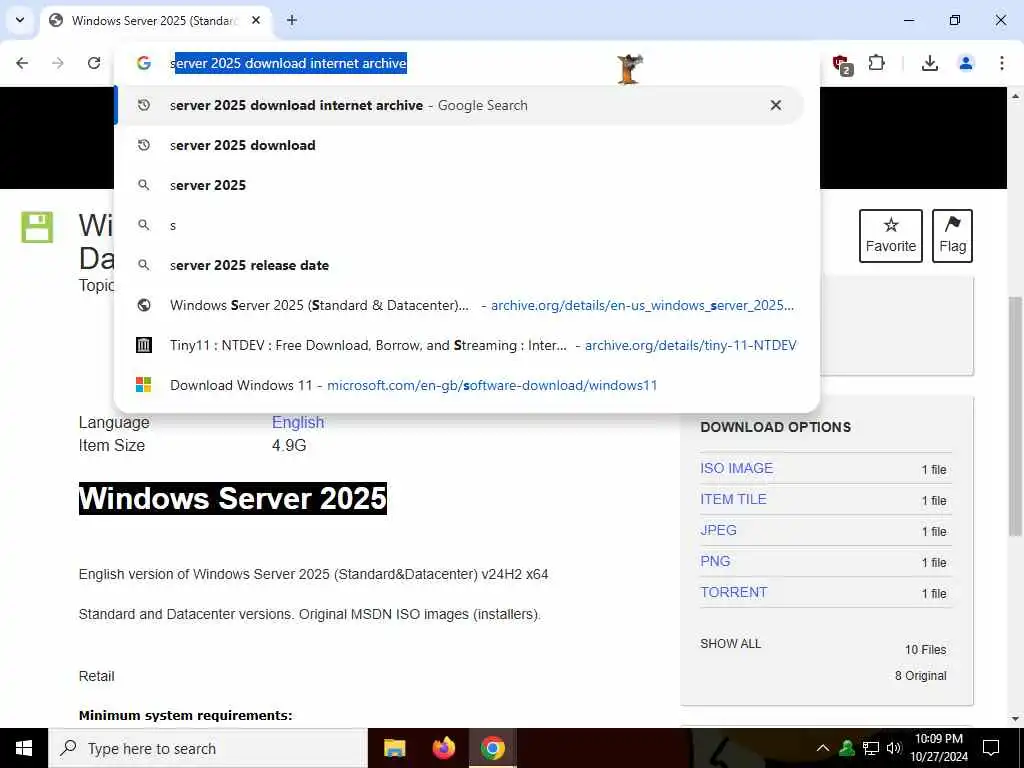This screenshot has height=768, width=1024.
Task: Select suggestion 'server 2025 download internet archive'
Action: [x=459, y=105]
